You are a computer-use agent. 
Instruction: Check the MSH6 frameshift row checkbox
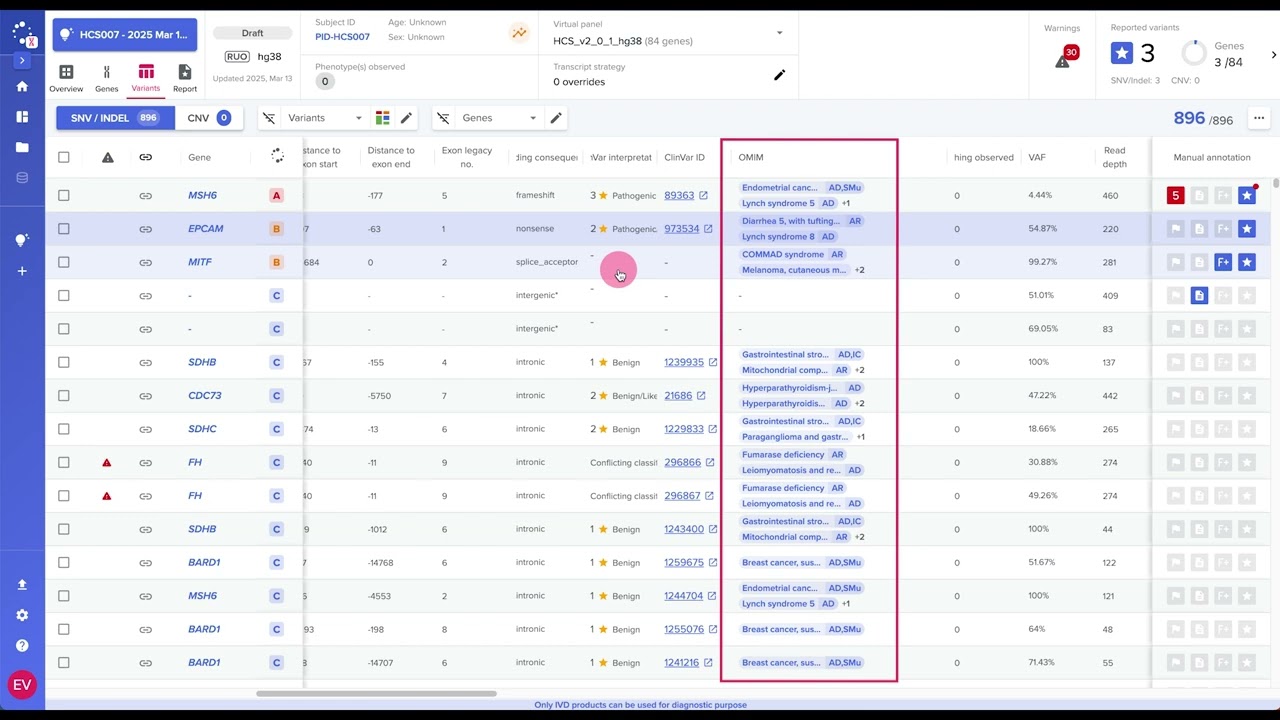click(64, 196)
